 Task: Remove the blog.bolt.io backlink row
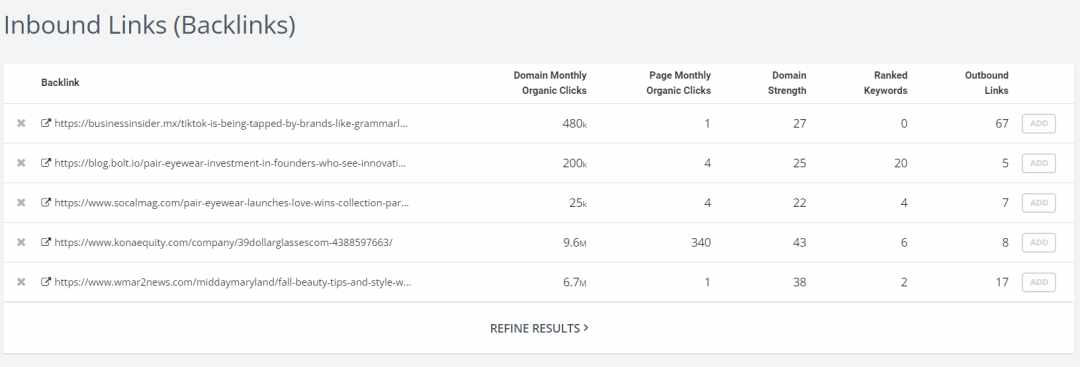coord(21,163)
